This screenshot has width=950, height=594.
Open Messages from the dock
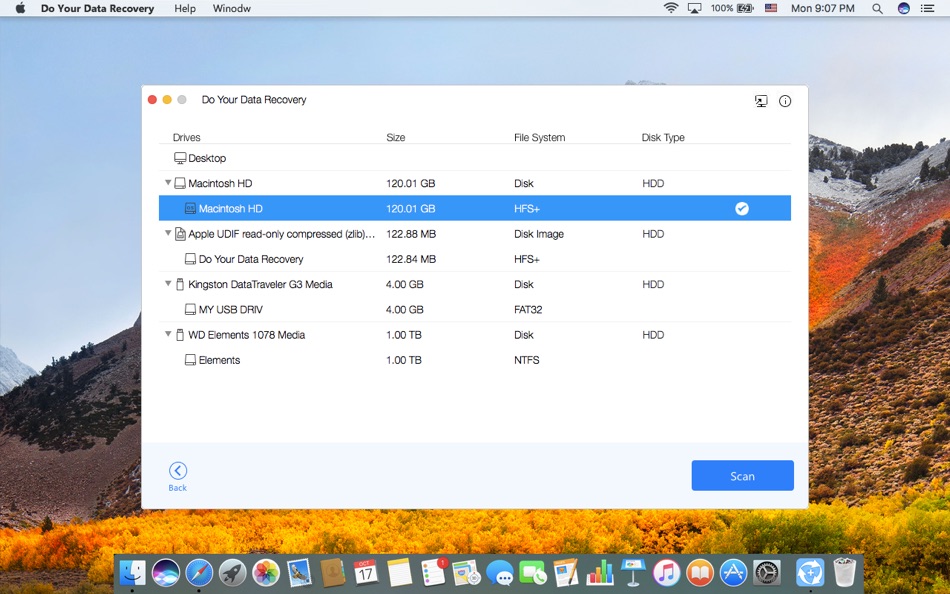point(499,572)
